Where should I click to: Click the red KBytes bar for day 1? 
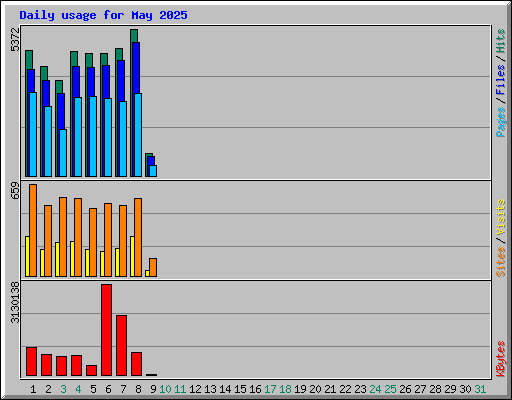click(32, 361)
